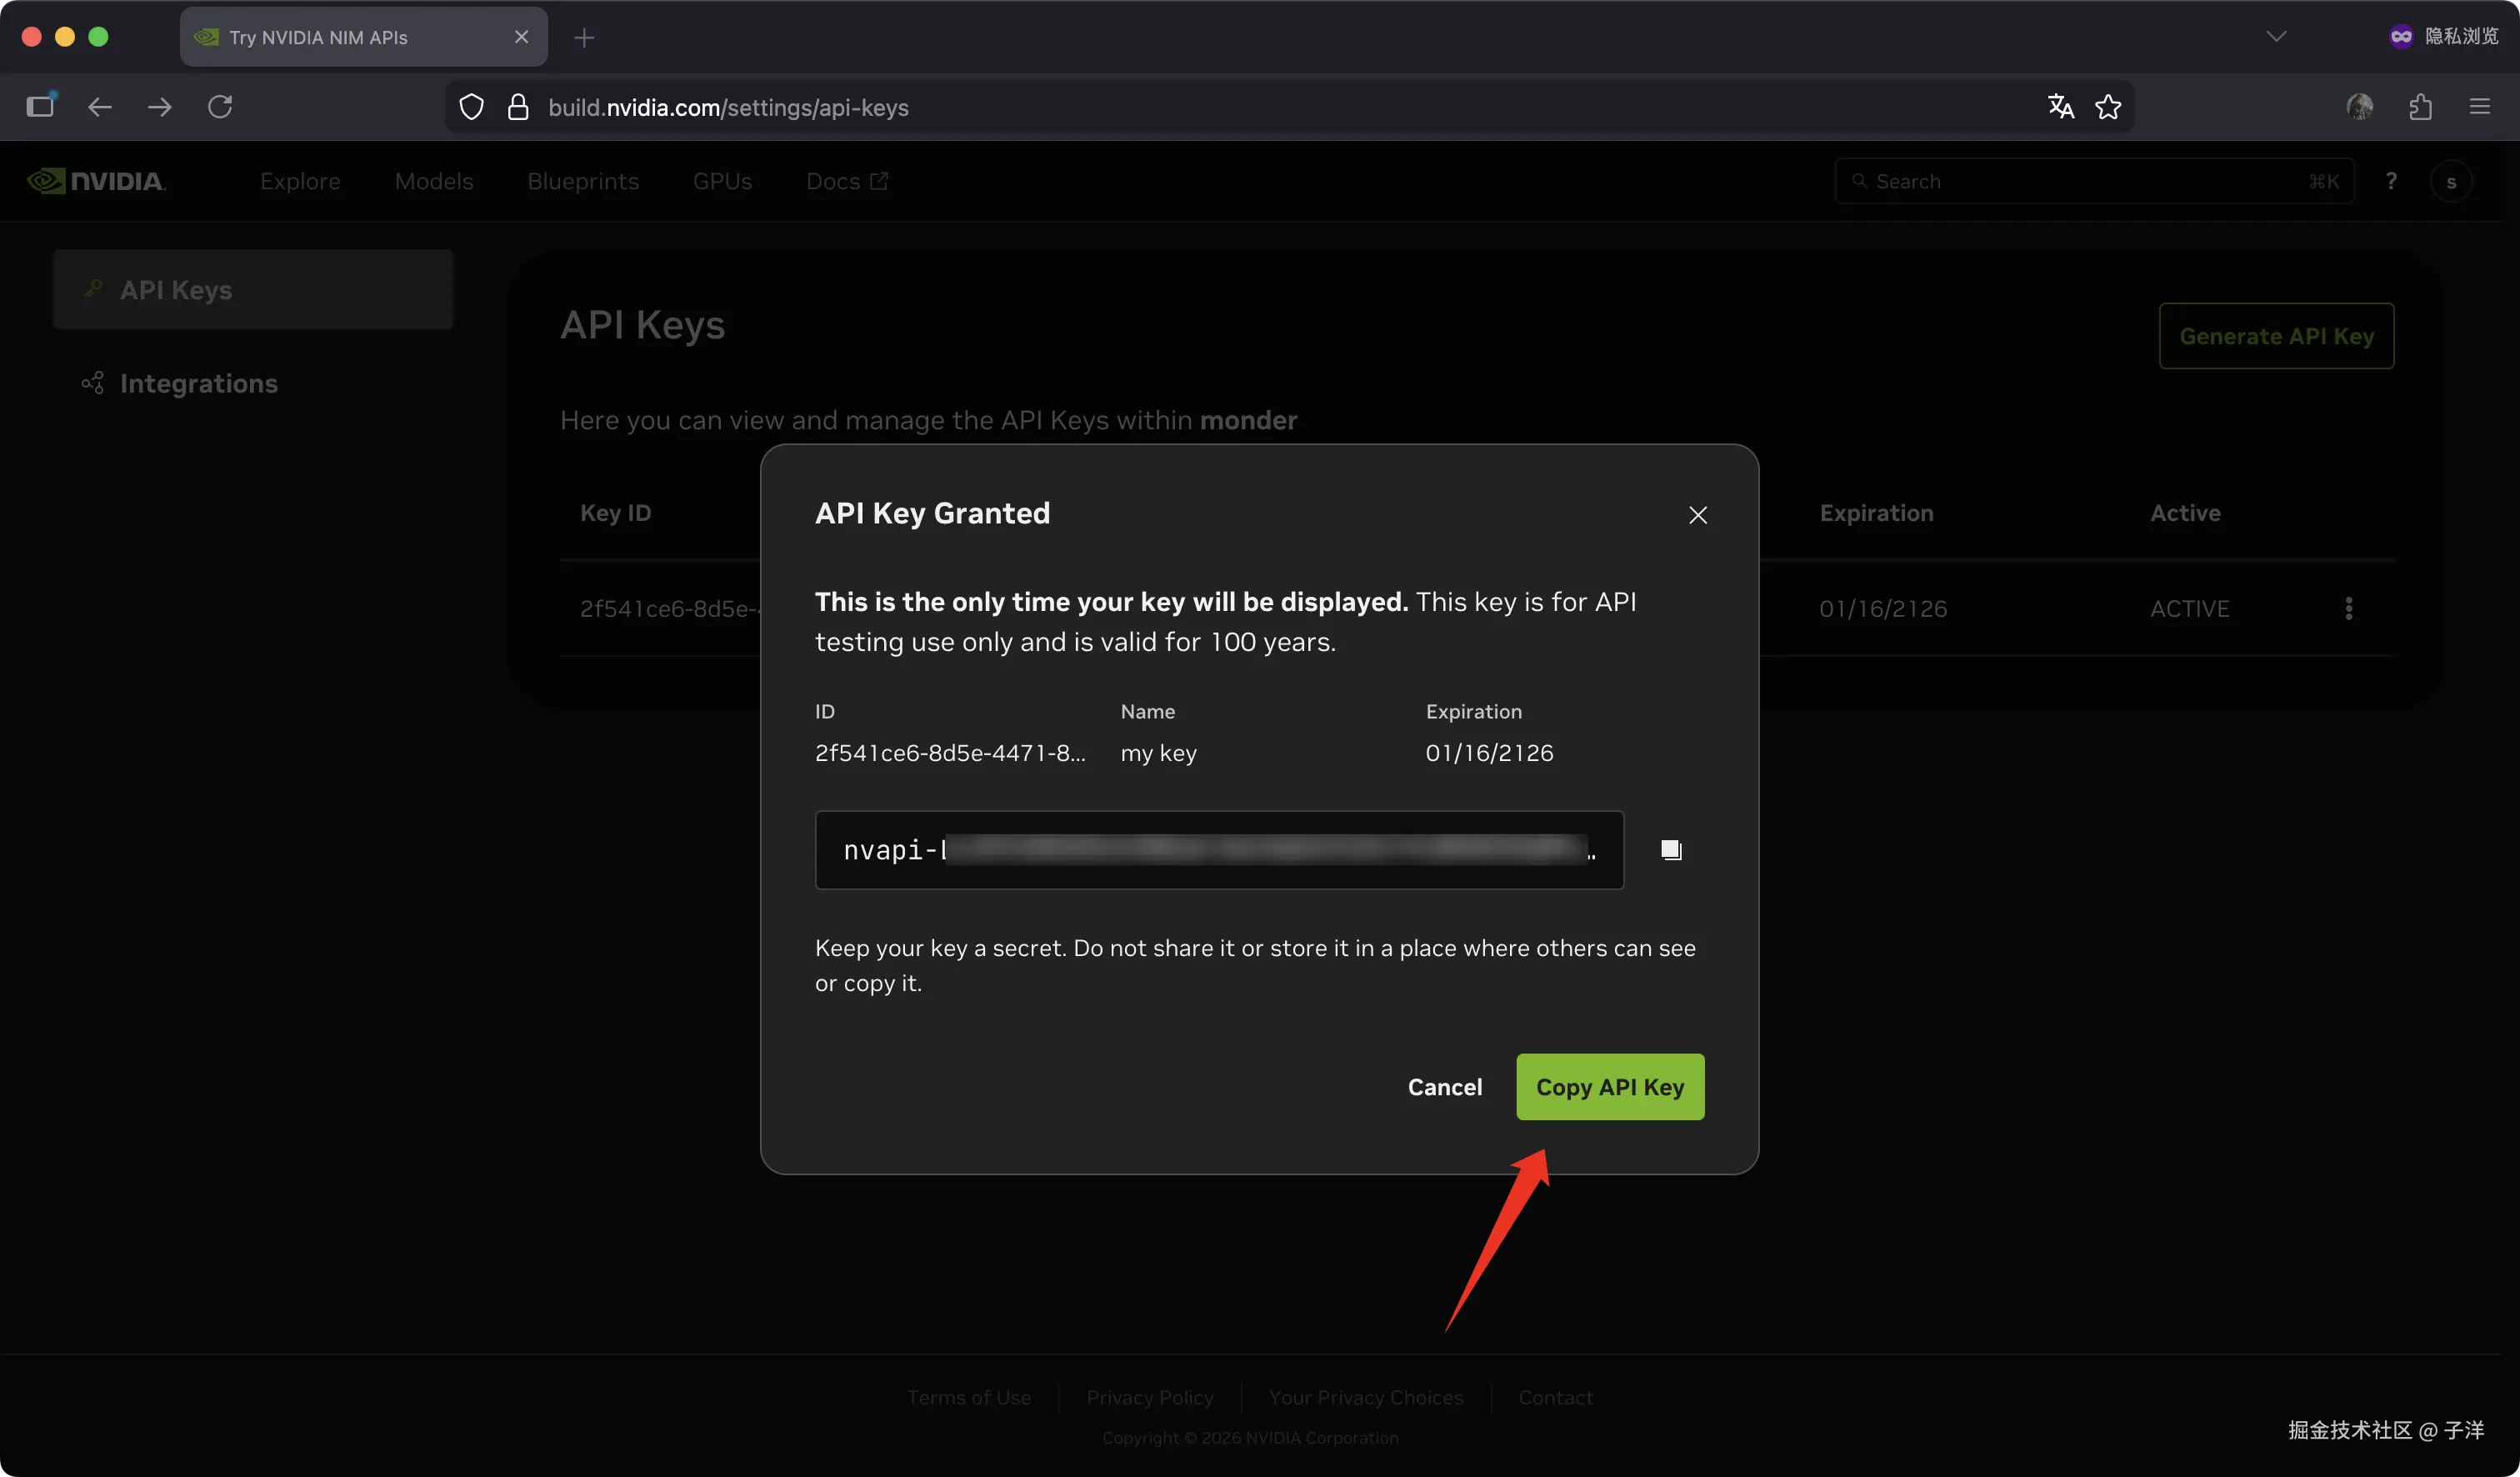Go back to the previous page
The width and height of the screenshot is (2520, 1477).
coord(99,107)
